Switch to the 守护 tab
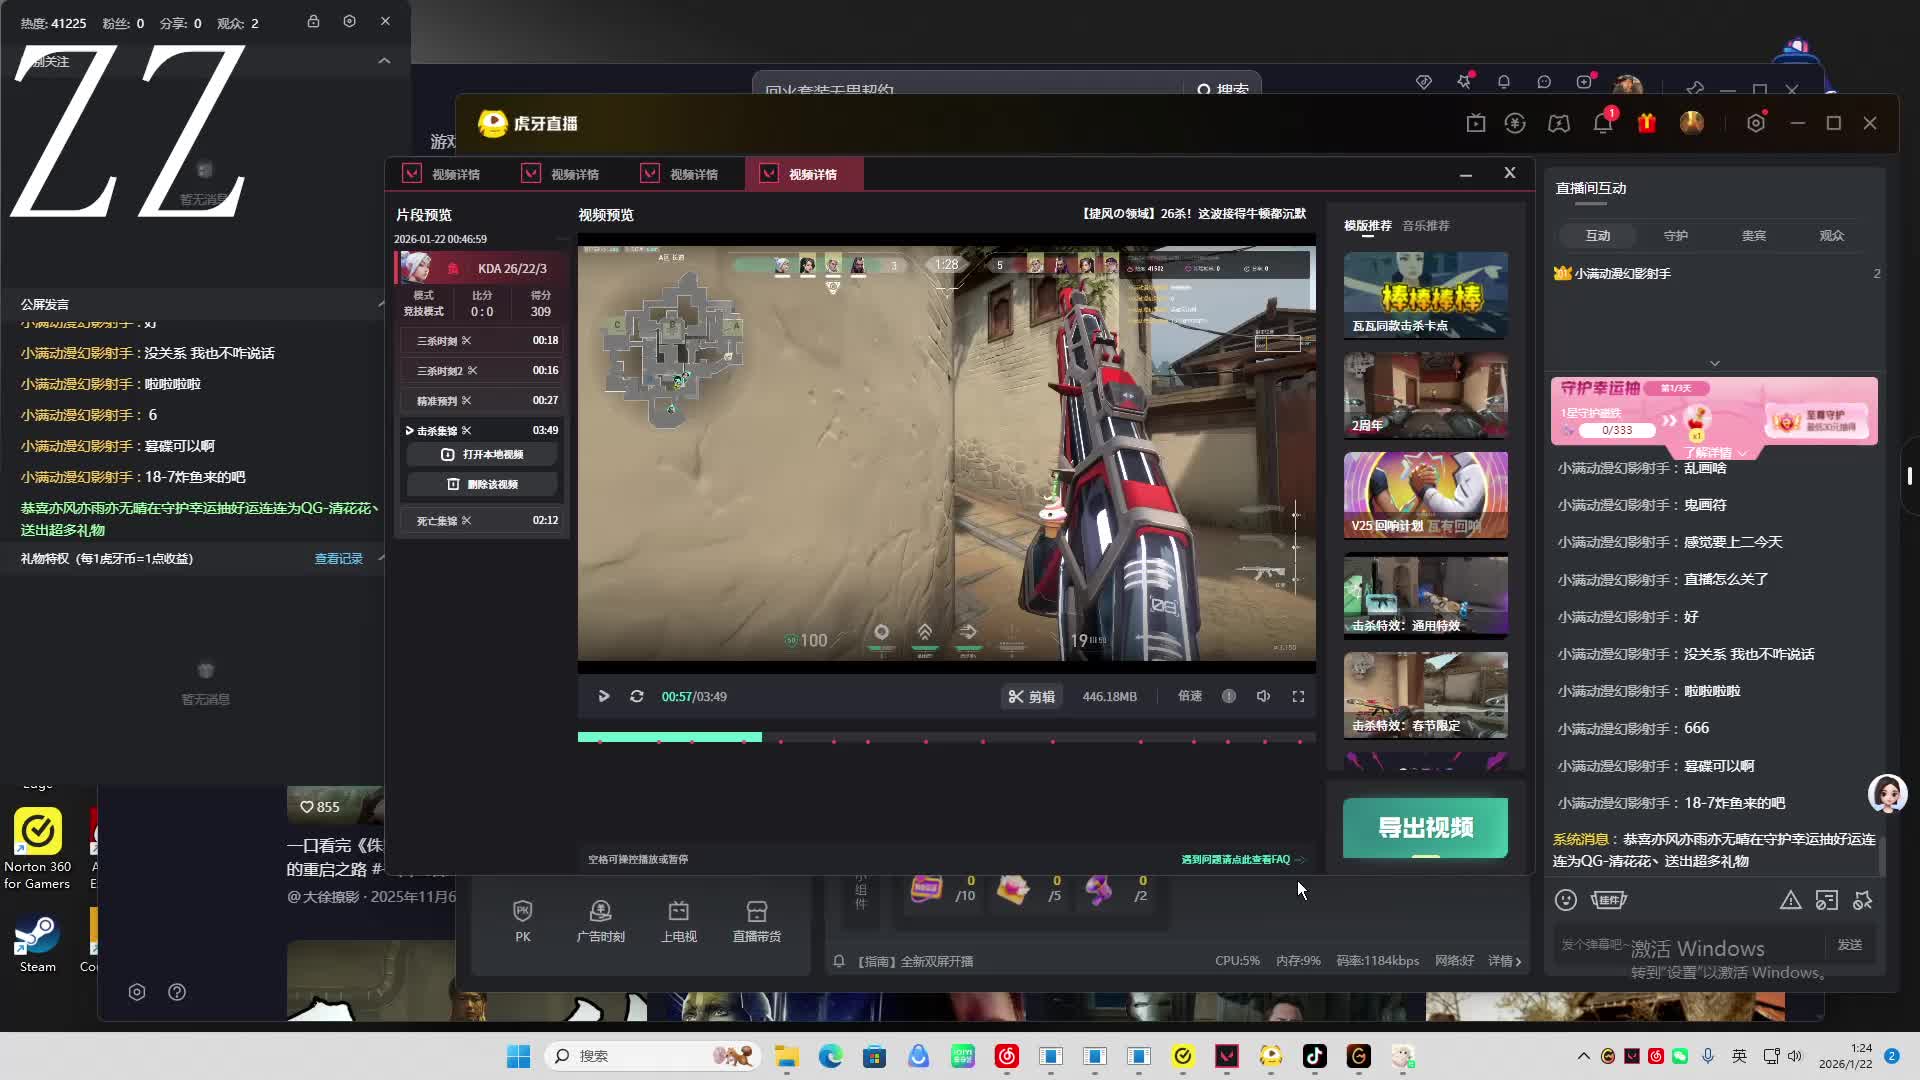 1675,236
